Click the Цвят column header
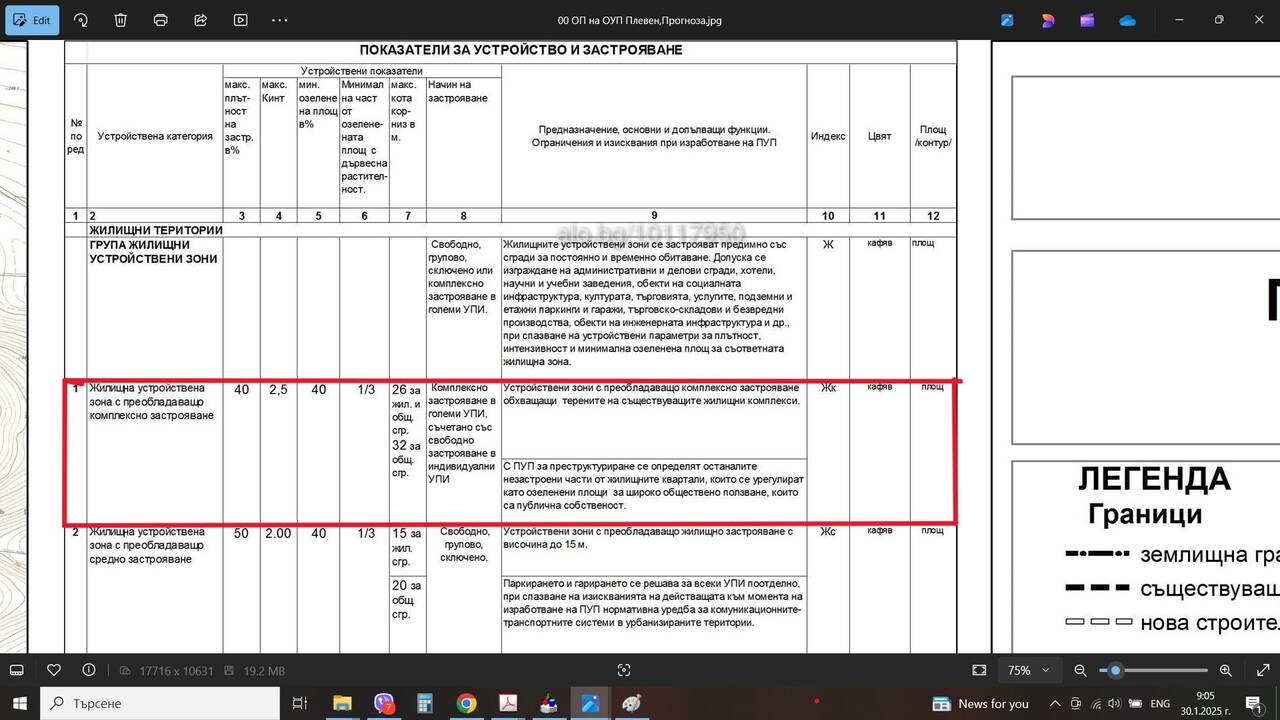 (x=880, y=136)
